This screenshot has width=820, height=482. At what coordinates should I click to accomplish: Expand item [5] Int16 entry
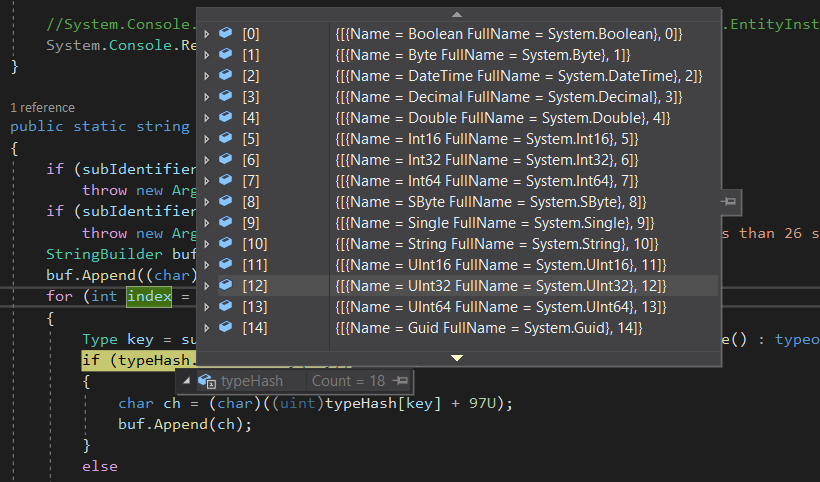tap(207, 139)
